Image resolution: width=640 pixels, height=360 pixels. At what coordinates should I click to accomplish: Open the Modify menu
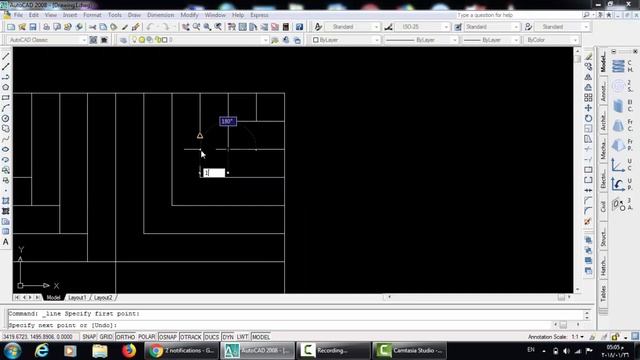coord(189,15)
